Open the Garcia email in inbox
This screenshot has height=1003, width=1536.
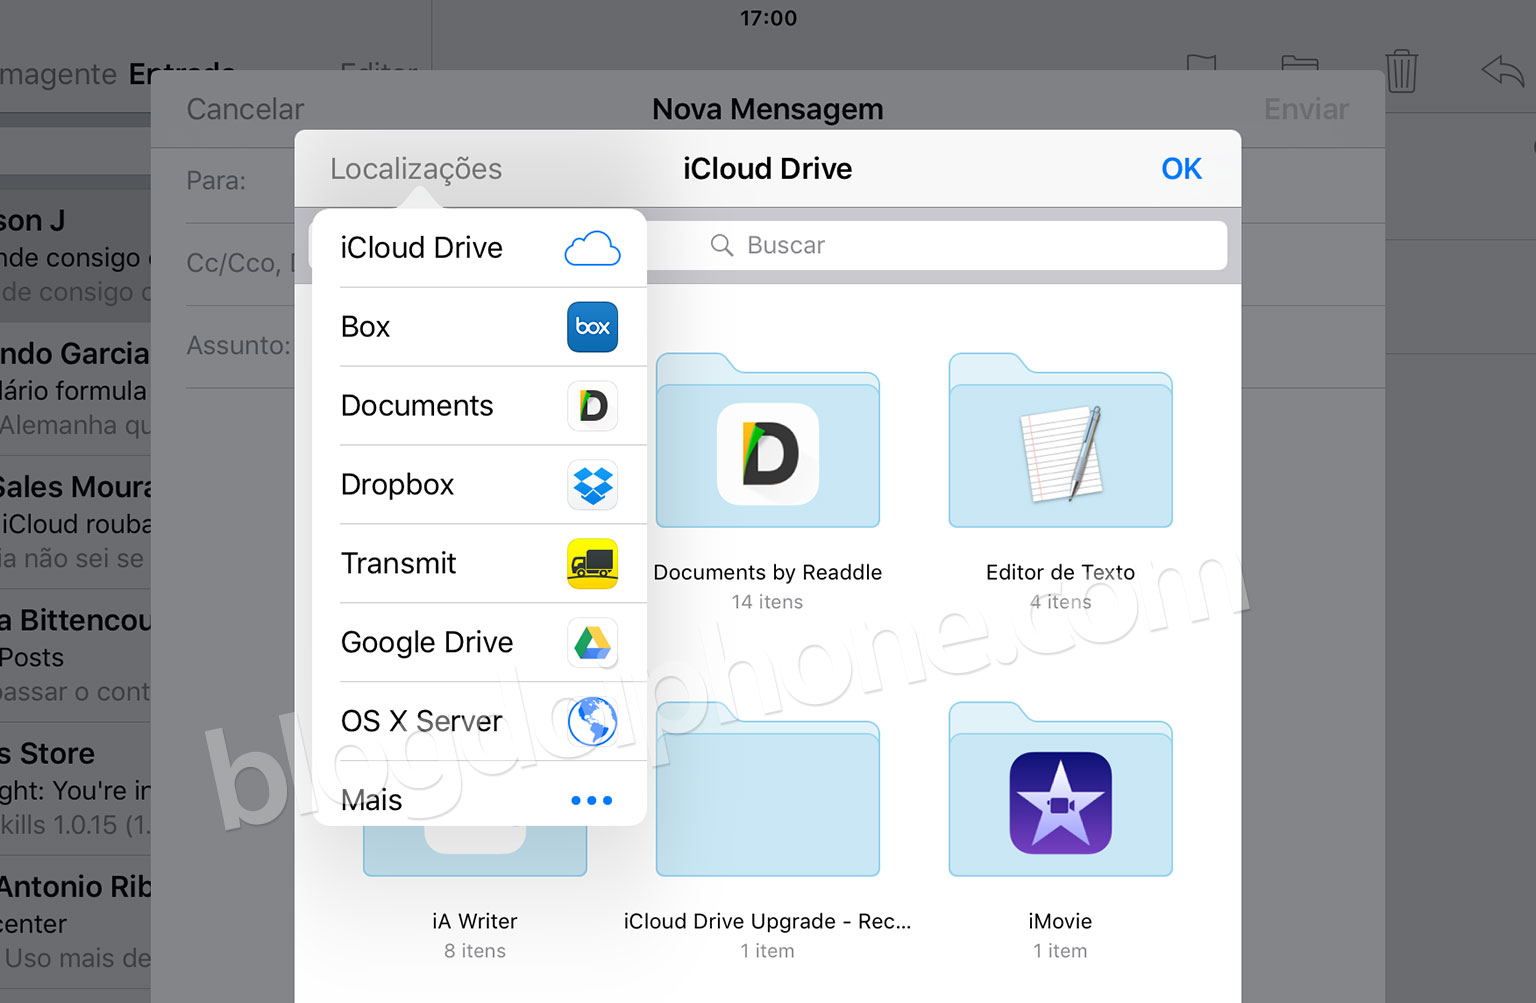(75, 389)
